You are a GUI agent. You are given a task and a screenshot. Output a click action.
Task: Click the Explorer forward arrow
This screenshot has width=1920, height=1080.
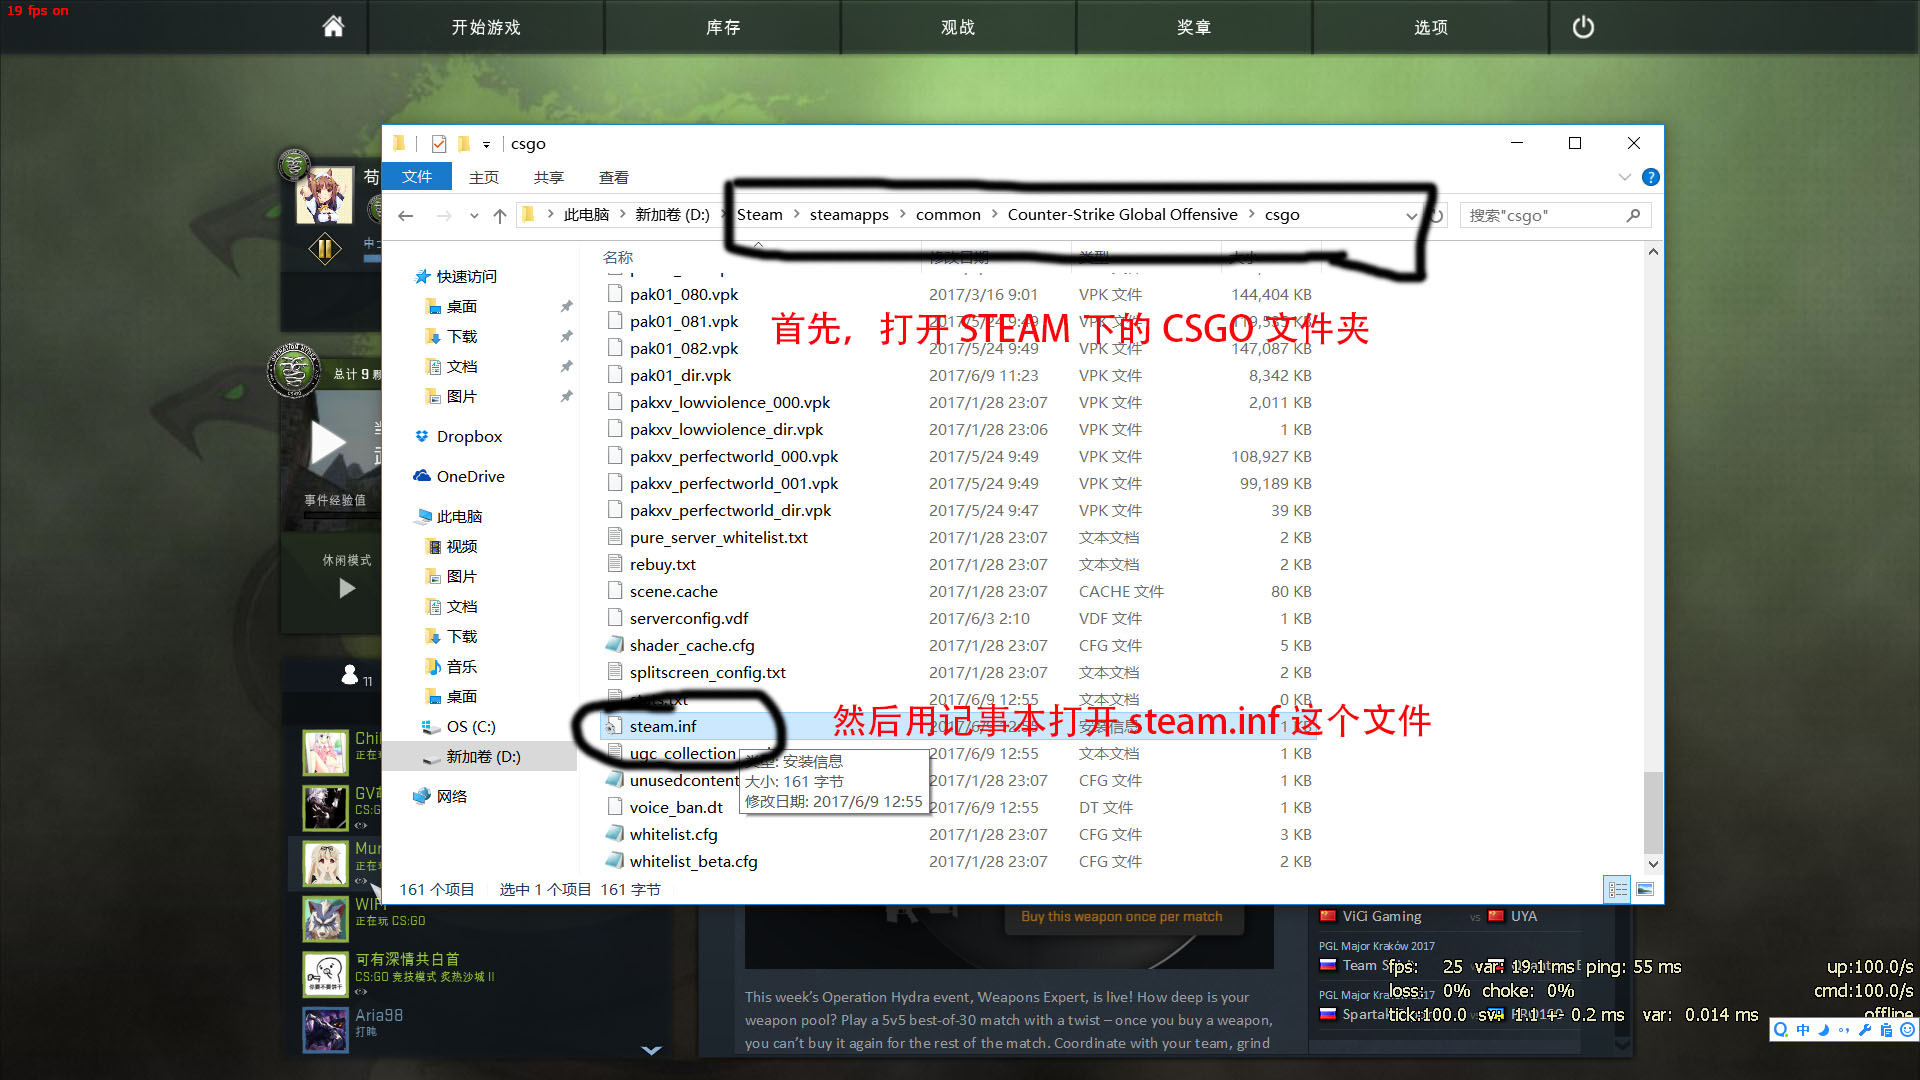[x=444, y=215]
